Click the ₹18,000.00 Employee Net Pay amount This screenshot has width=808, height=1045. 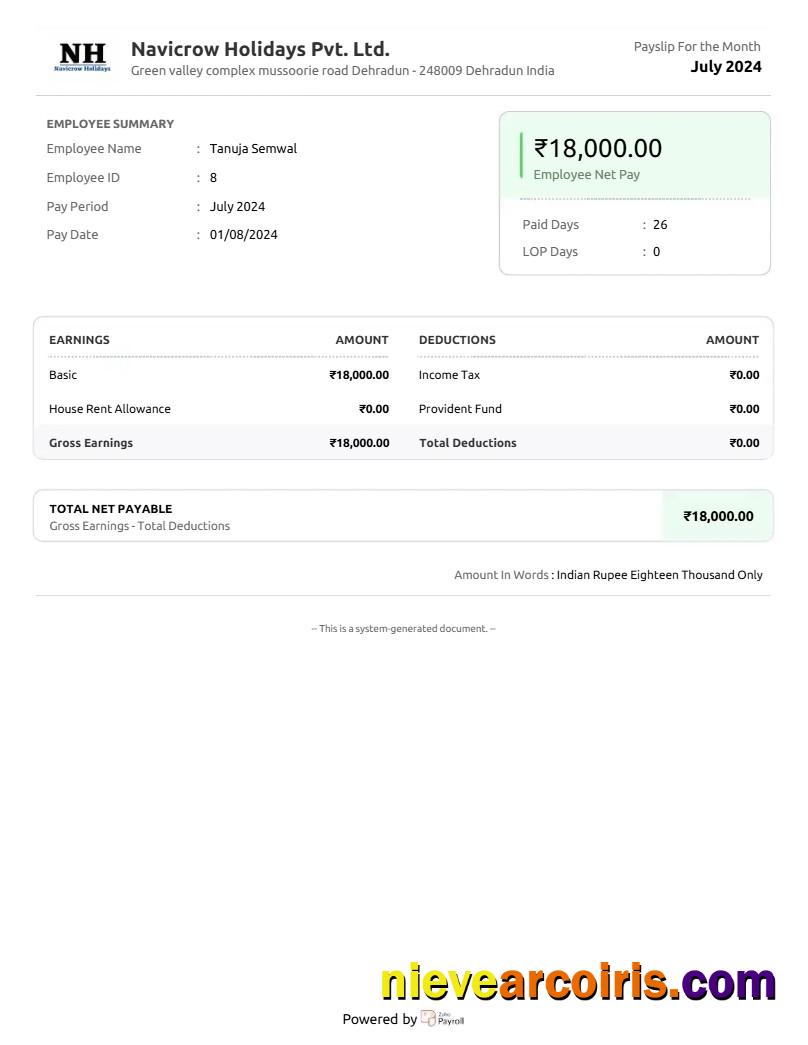click(598, 148)
